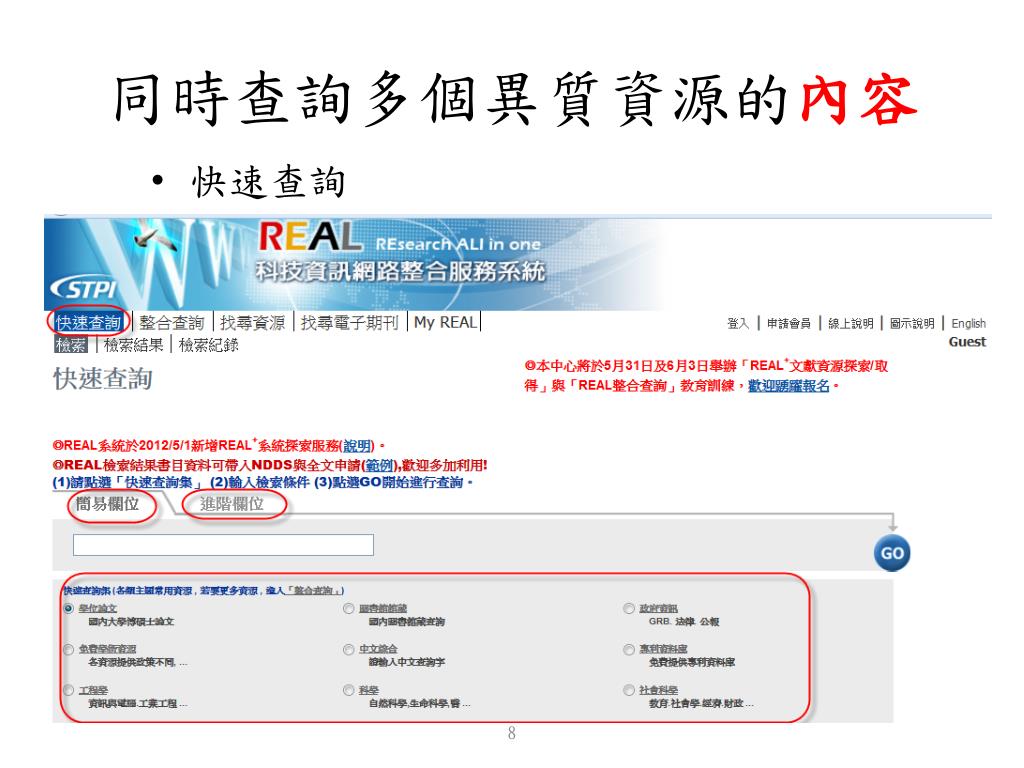Click the 免費提供專利資料庫 description text
1024x768 pixels.
pyautogui.click(x=692, y=662)
